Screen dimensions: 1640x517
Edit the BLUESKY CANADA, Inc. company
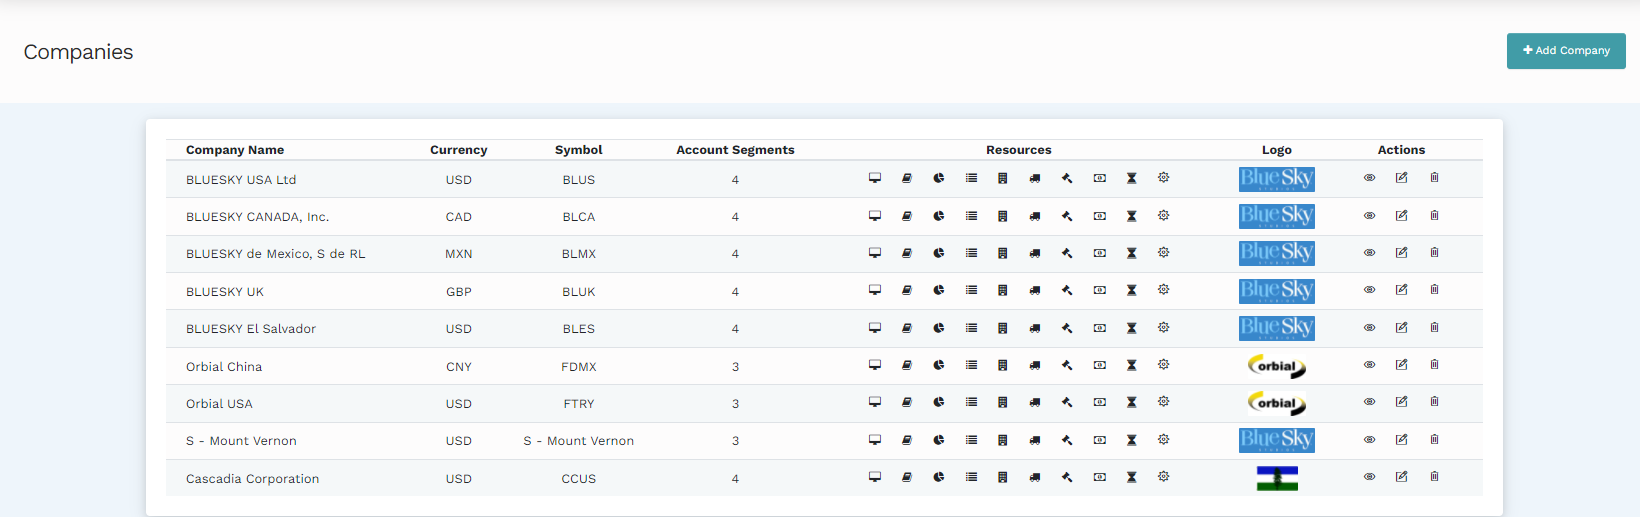(1402, 216)
